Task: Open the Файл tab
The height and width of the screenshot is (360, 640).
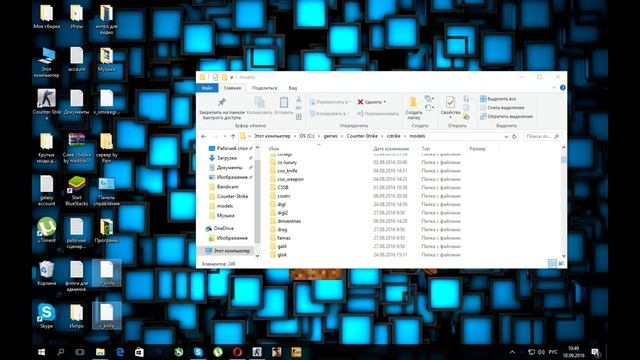Action: click(207, 88)
